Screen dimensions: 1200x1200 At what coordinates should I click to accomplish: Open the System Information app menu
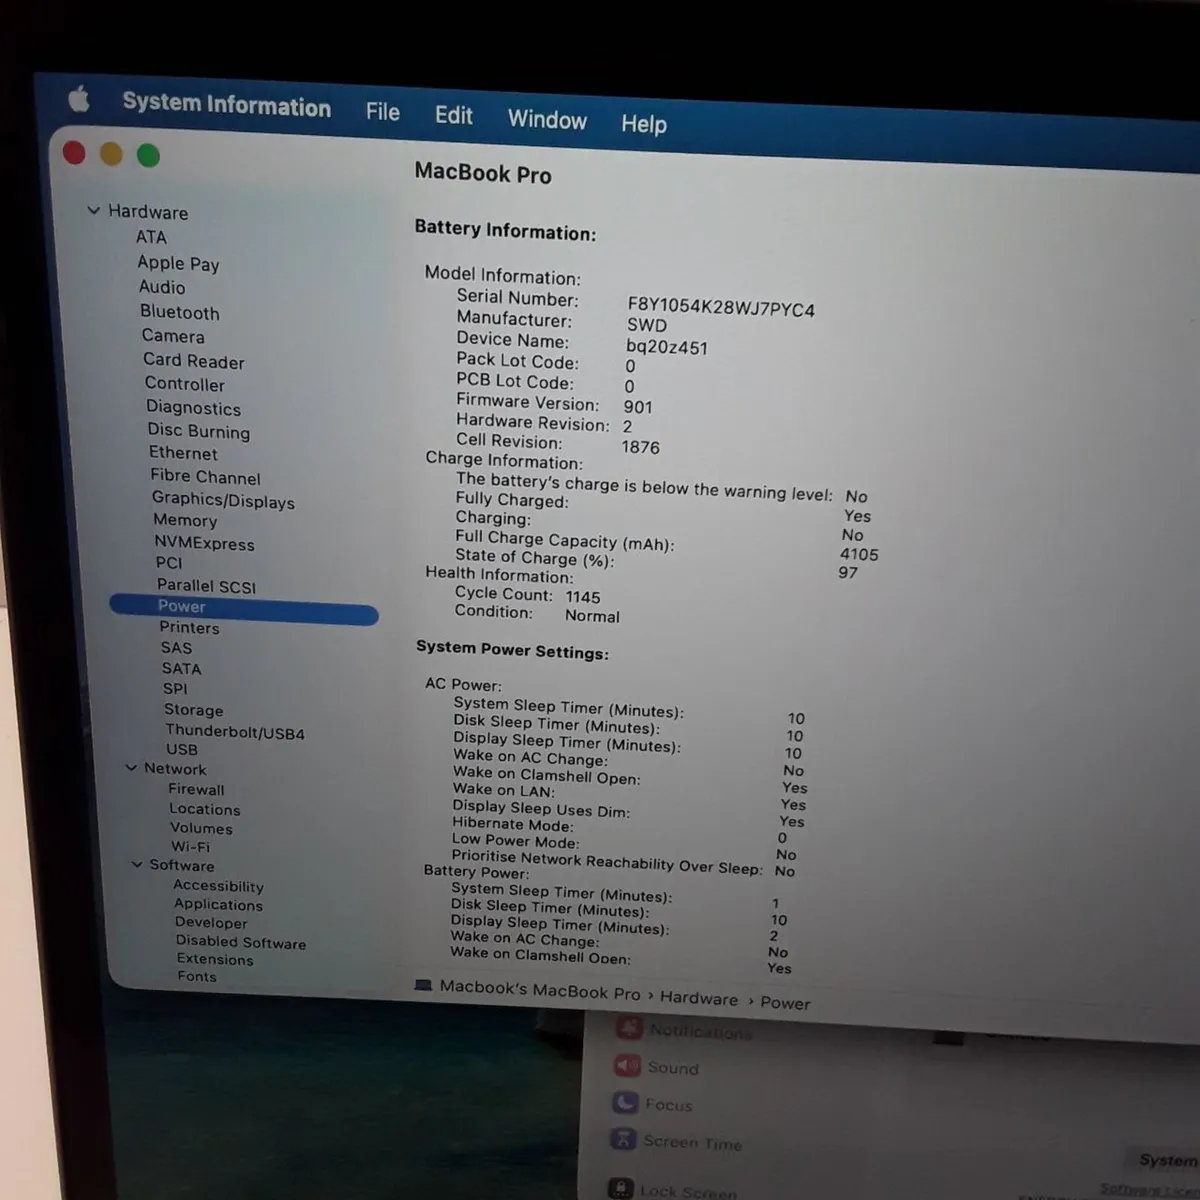[x=226, y=105]
